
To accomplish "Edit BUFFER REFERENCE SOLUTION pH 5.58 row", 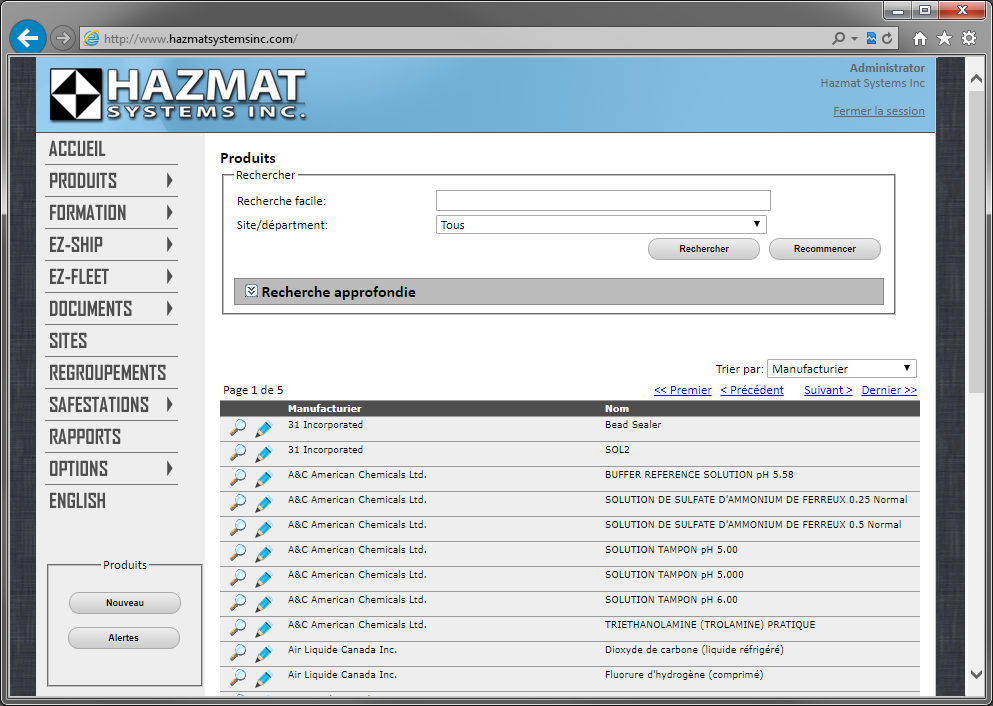I will 263,479.
